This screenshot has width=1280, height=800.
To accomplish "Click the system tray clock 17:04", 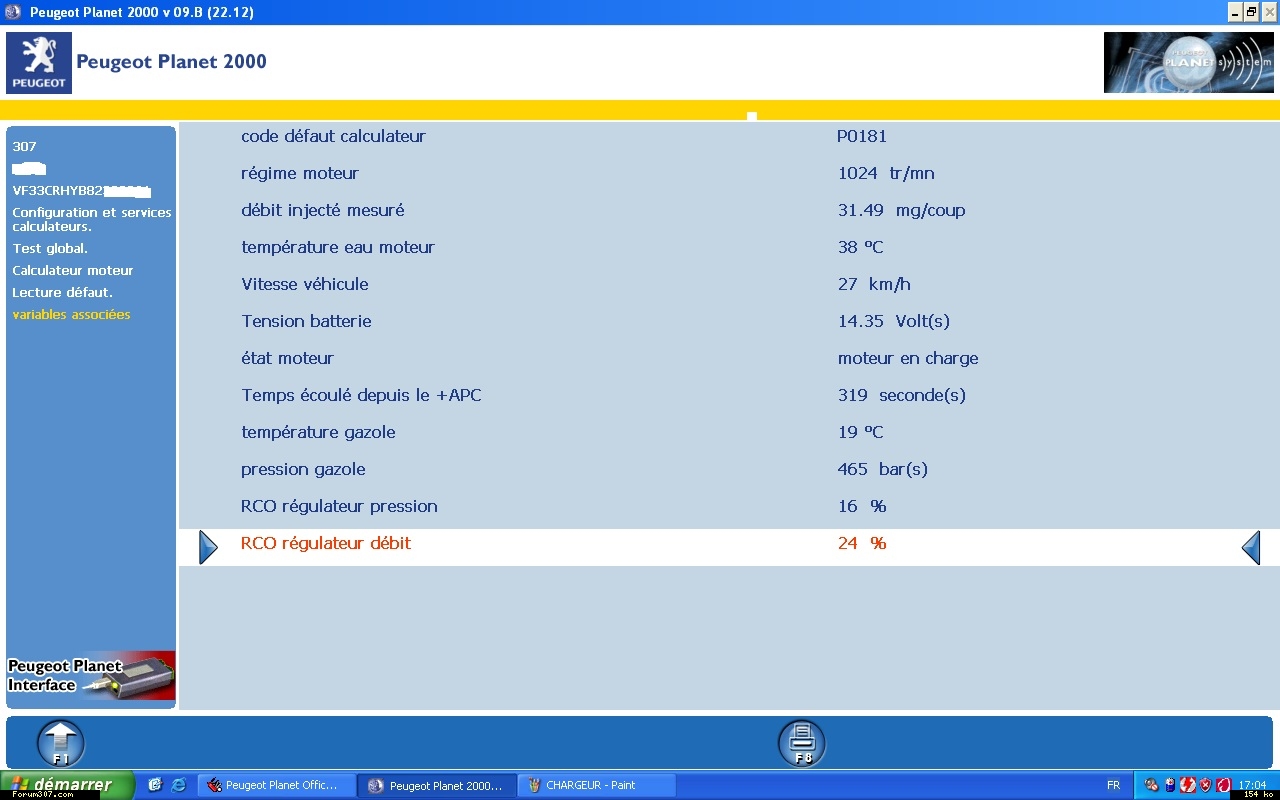I will [x=1252, y=785].
